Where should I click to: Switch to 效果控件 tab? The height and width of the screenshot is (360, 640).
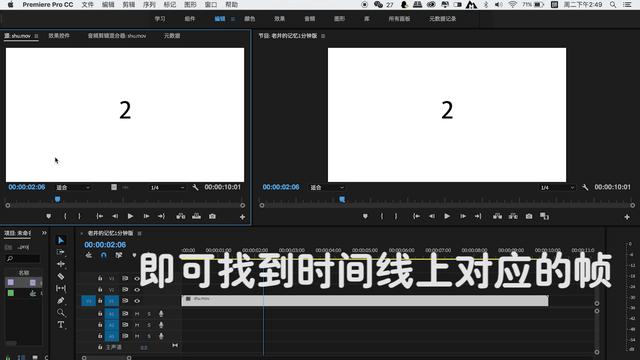59,36
